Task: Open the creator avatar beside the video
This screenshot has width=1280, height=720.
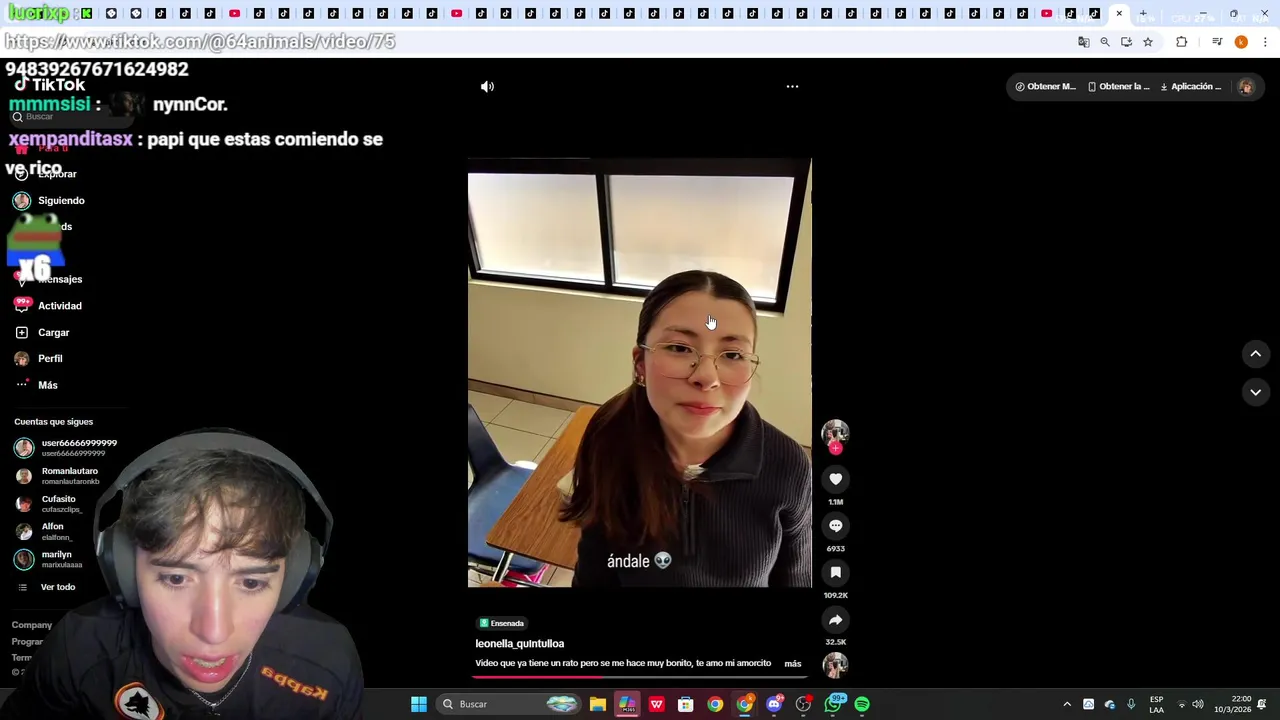Action: 835,432
